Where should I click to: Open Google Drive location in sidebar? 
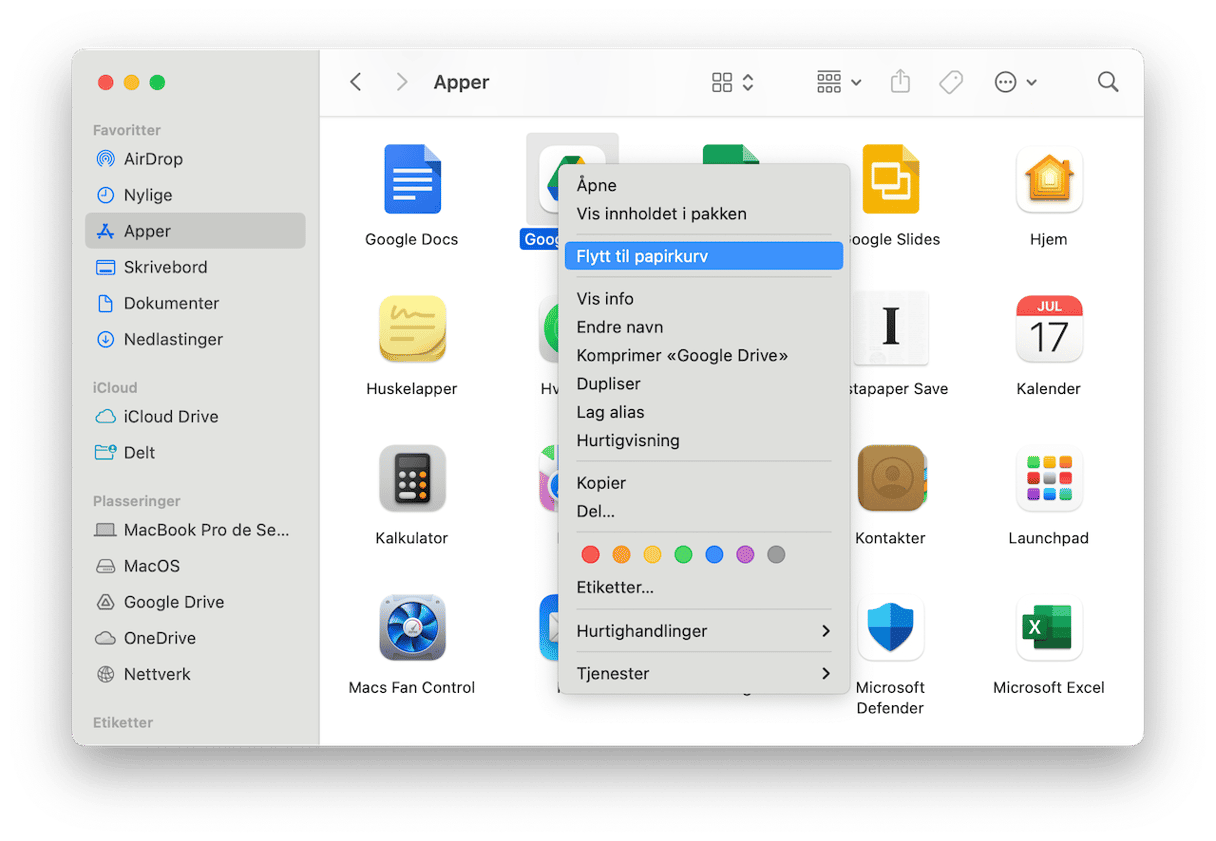tap(195, 602)
